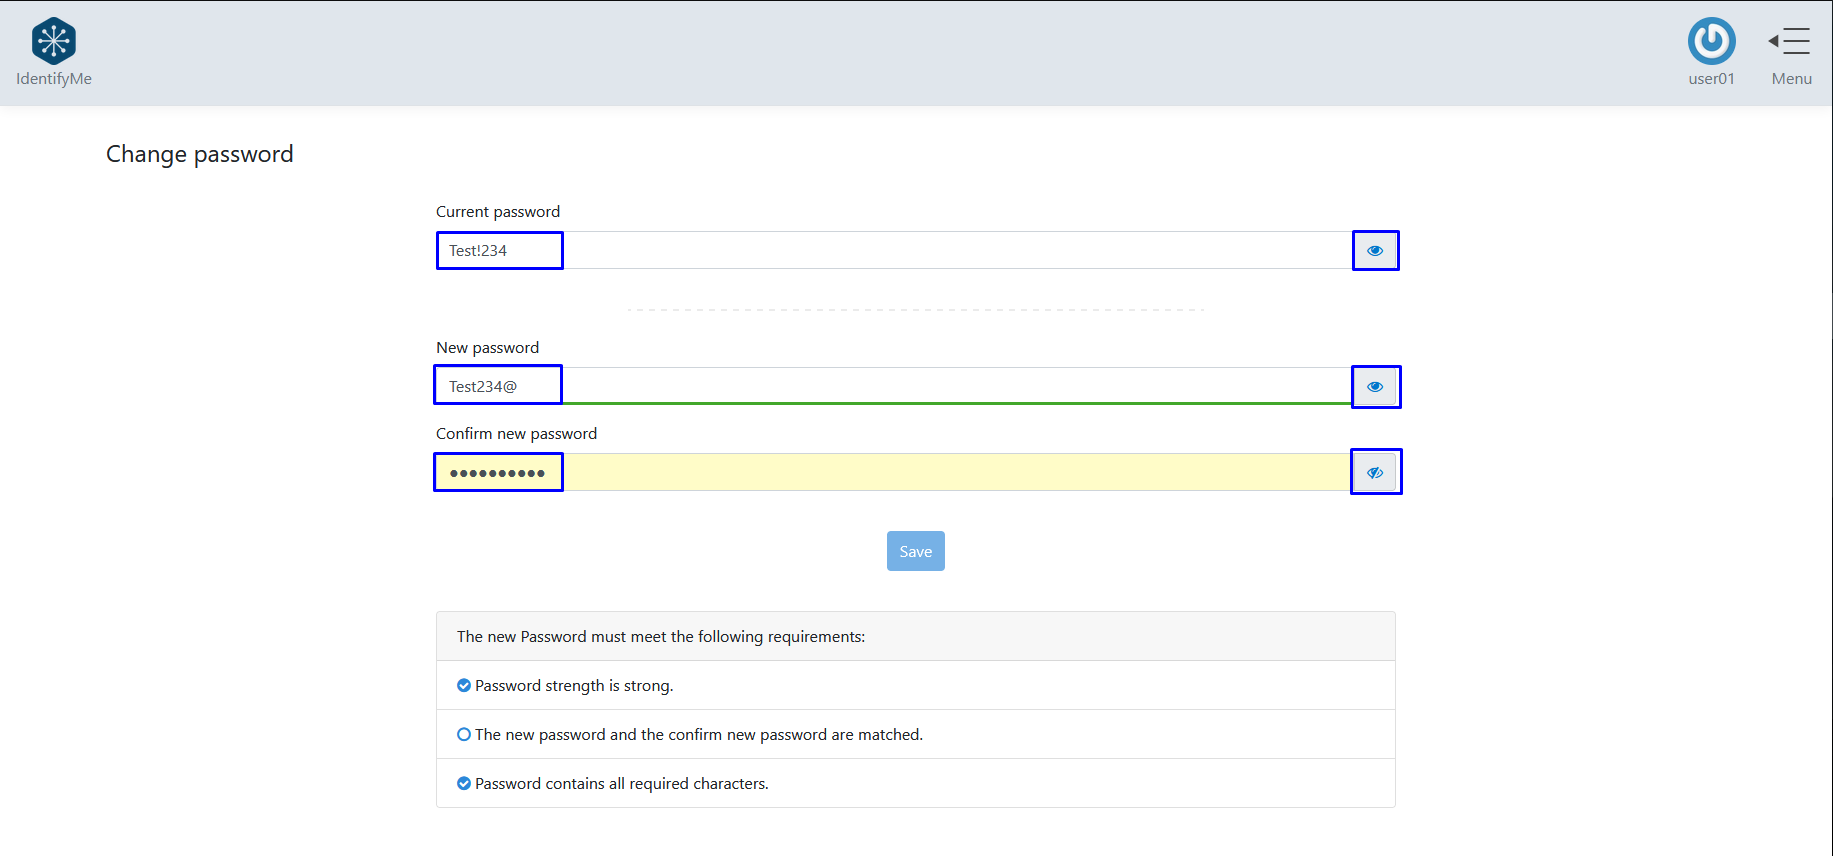Focus the Current password input field
The image size is (1833, 856).
tap(900, 251)
